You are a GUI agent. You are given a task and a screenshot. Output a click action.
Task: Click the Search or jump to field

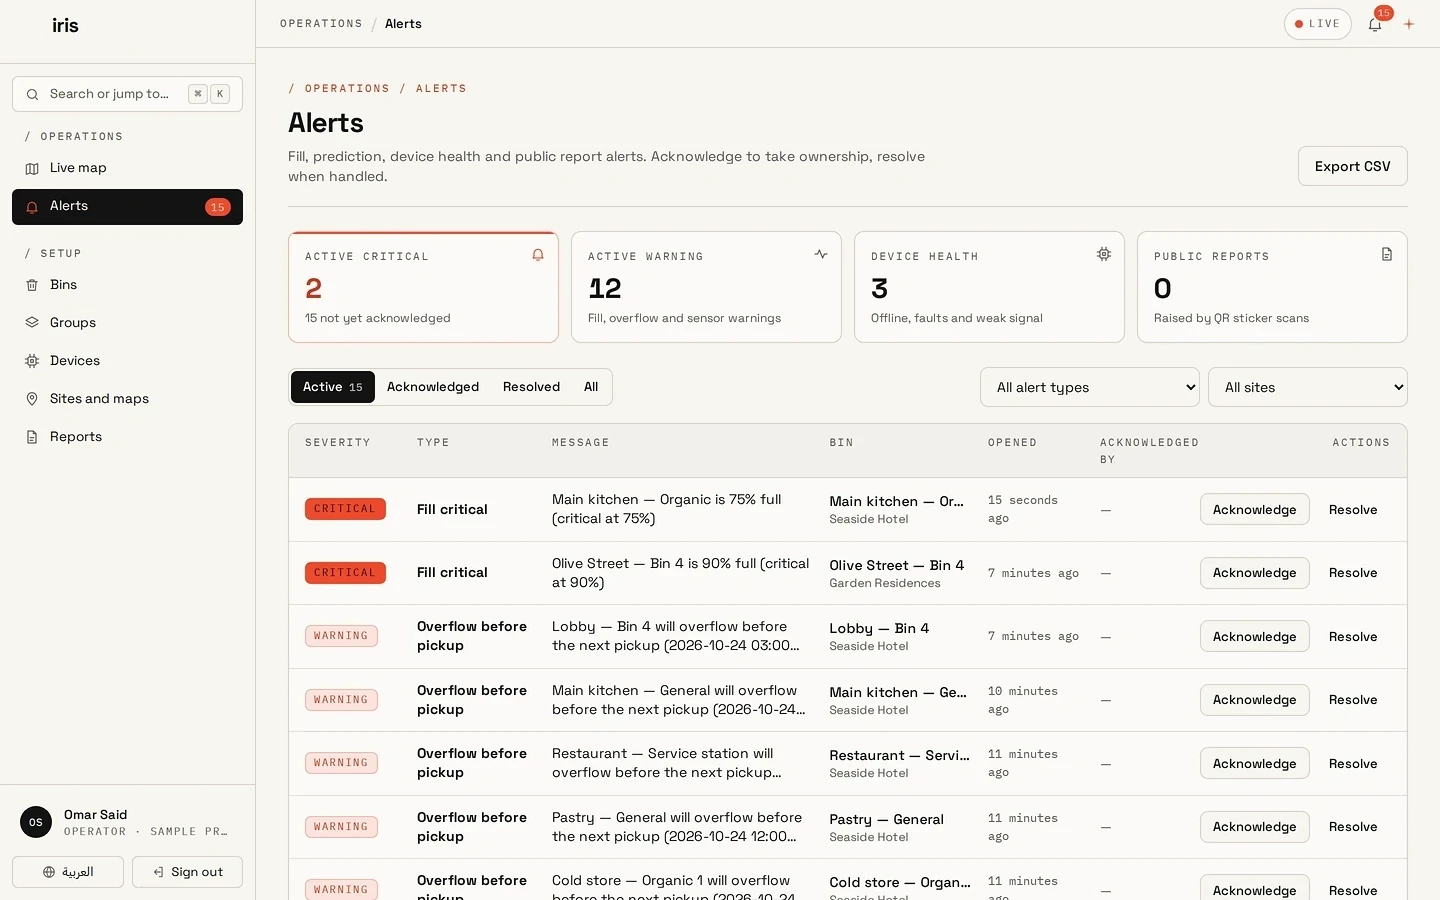[x=127, y=94]
